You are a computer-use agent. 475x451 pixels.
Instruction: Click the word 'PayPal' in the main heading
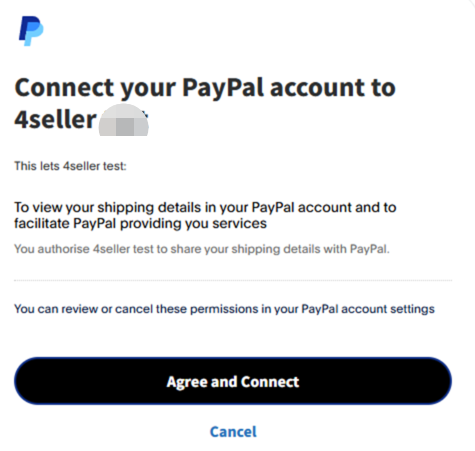[223, 89]
